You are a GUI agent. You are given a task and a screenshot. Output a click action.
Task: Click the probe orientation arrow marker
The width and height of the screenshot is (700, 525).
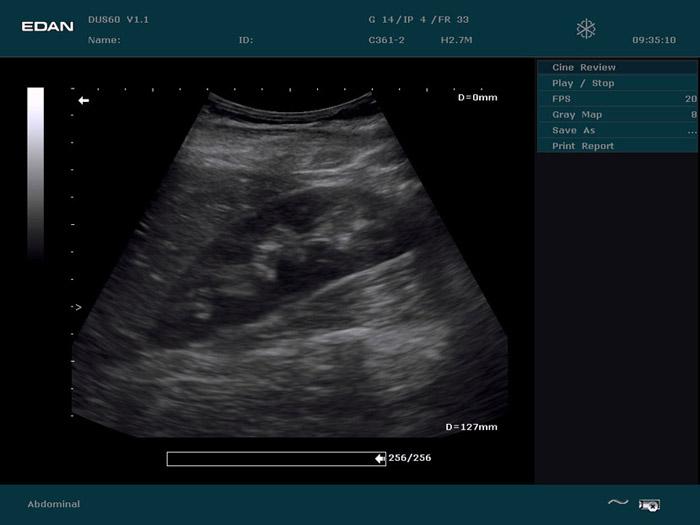(84, 101)
